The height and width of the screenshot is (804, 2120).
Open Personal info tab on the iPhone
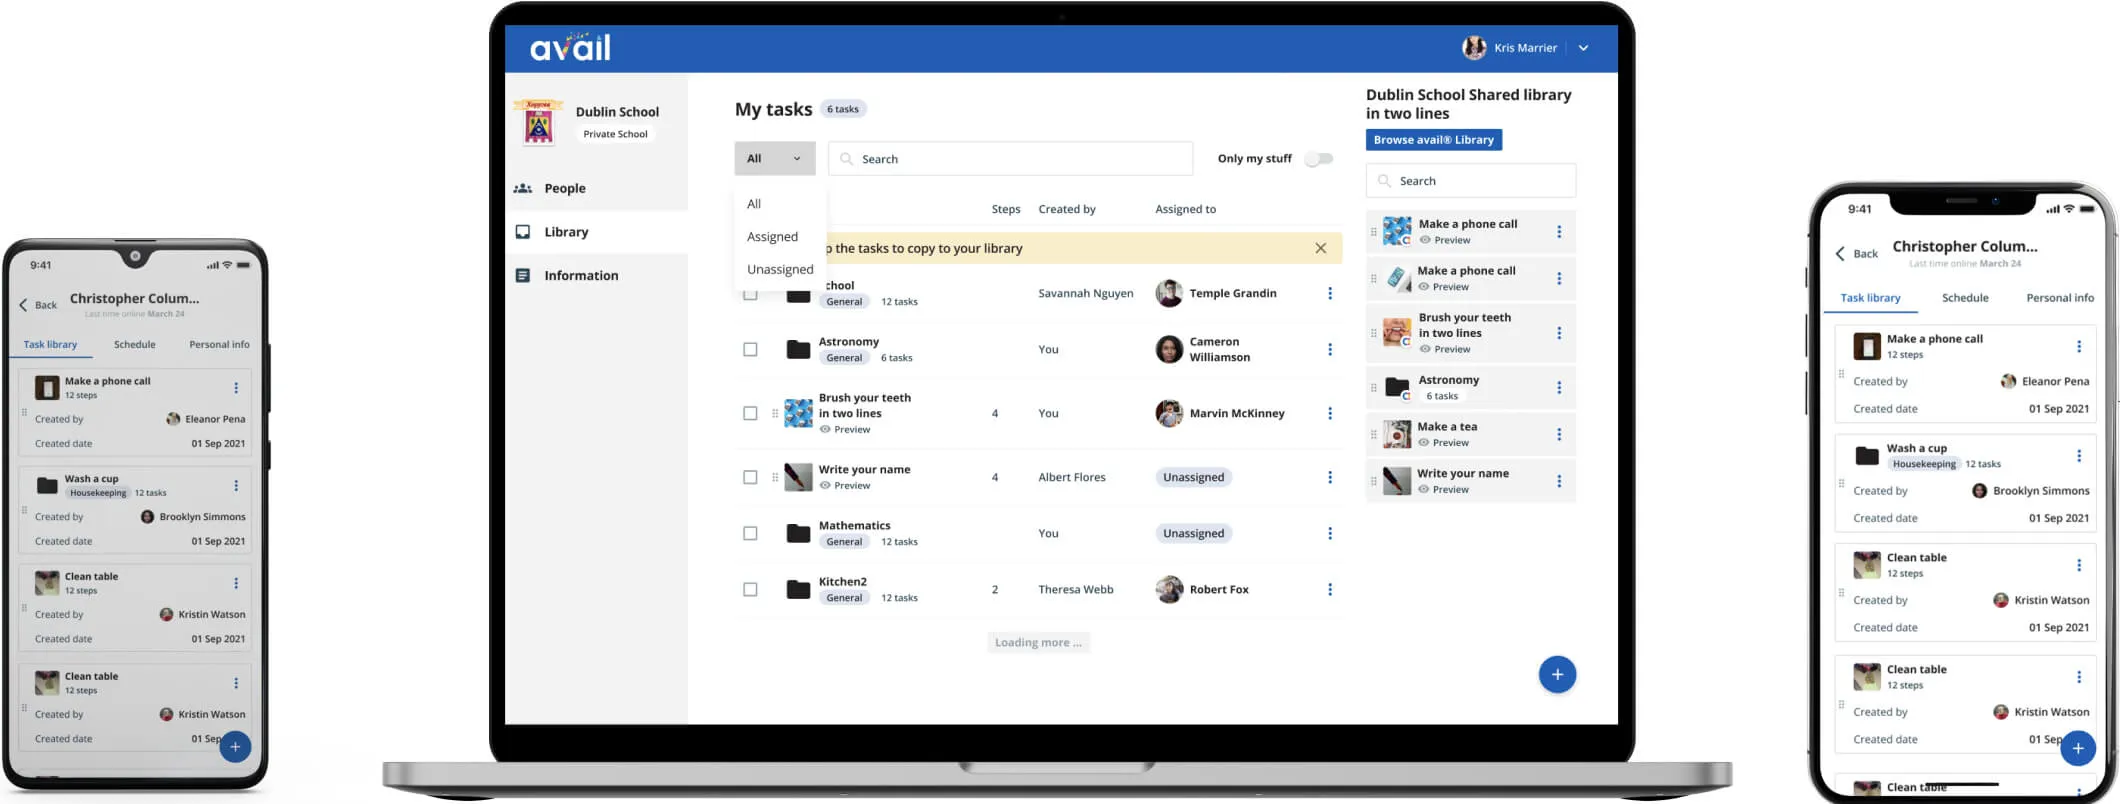click(x=2060, y=298)
